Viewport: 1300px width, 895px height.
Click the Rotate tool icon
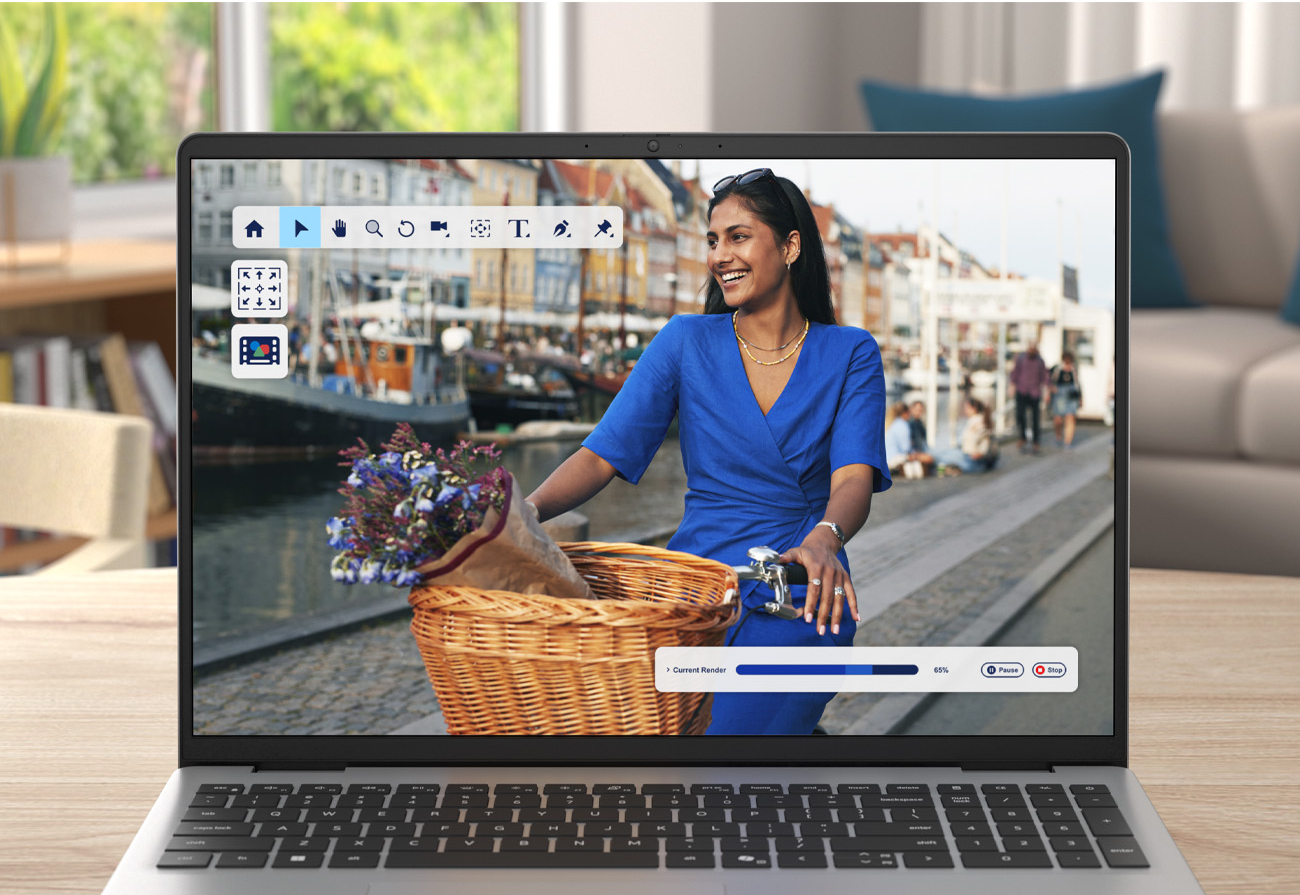405,228
